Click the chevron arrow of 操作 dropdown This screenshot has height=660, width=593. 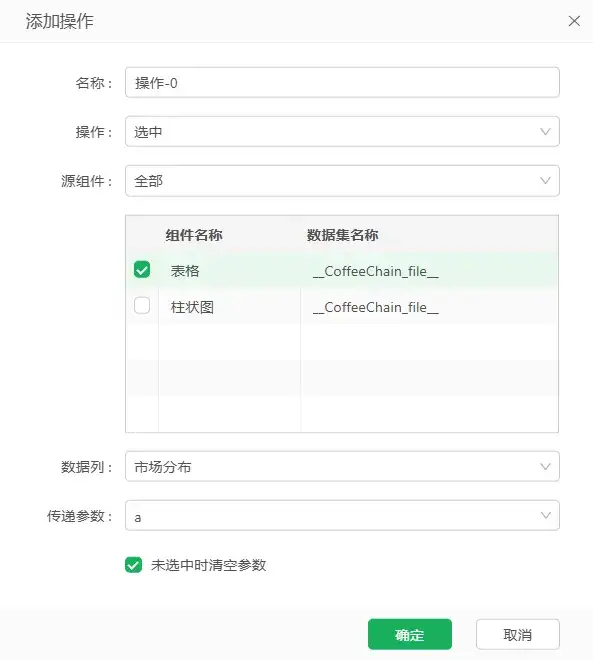click(x=545, y=132)
